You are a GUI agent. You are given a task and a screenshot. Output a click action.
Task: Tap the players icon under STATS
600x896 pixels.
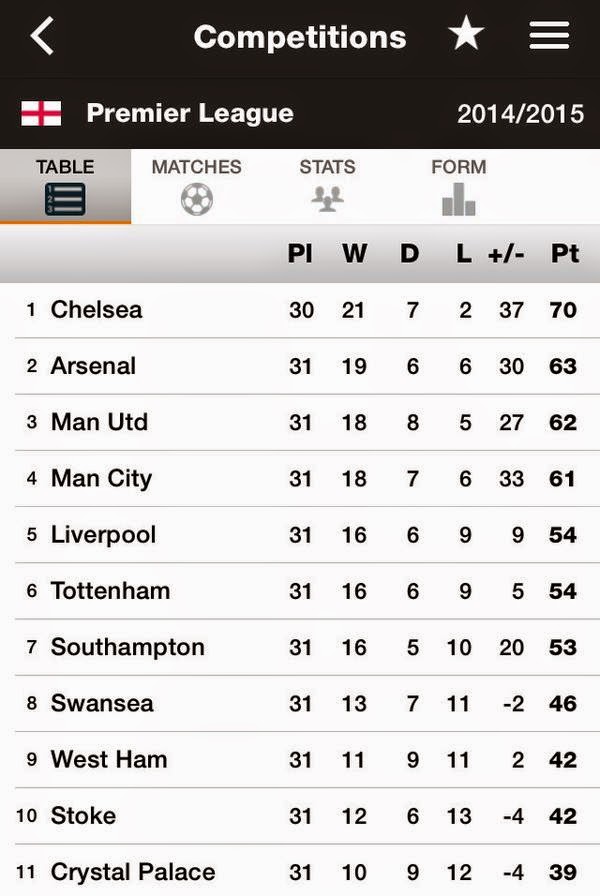click(327, 197)
